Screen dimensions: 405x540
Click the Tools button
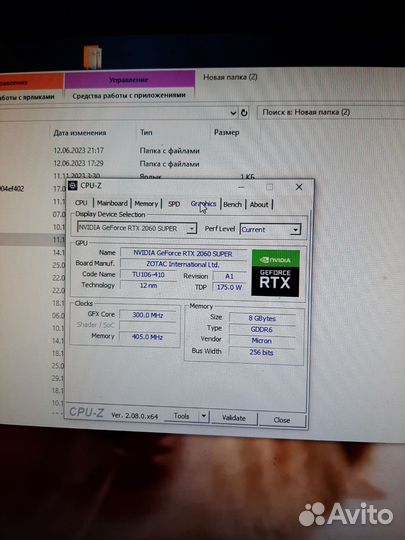181,416
